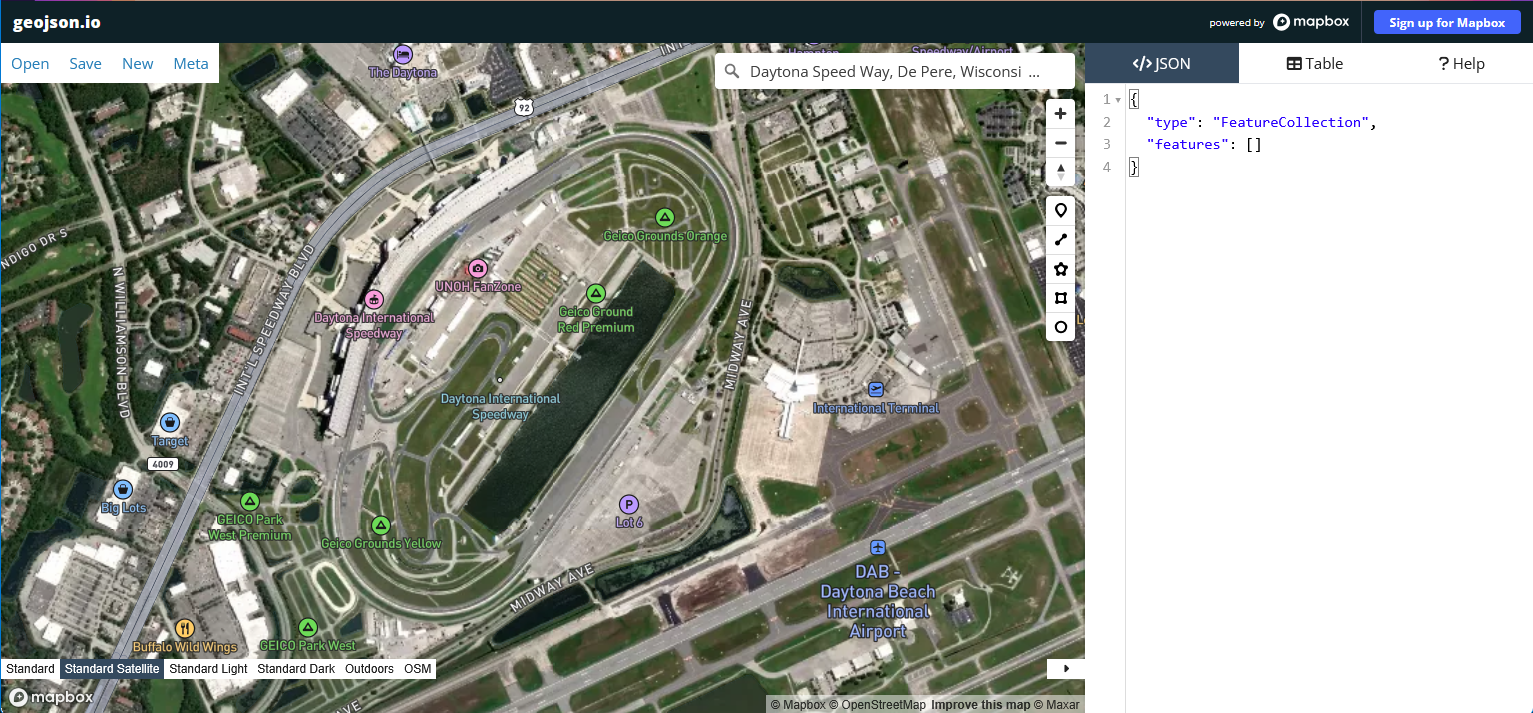This screenshot has height=713, width=1533.
Task: Click Sign up for Mapbox button
Action: 1446,22
